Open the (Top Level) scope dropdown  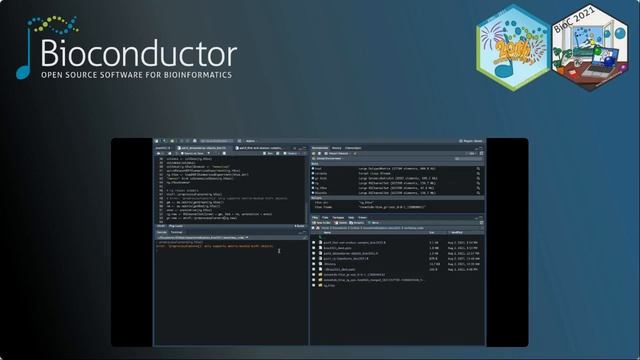[x=176, y=226]
